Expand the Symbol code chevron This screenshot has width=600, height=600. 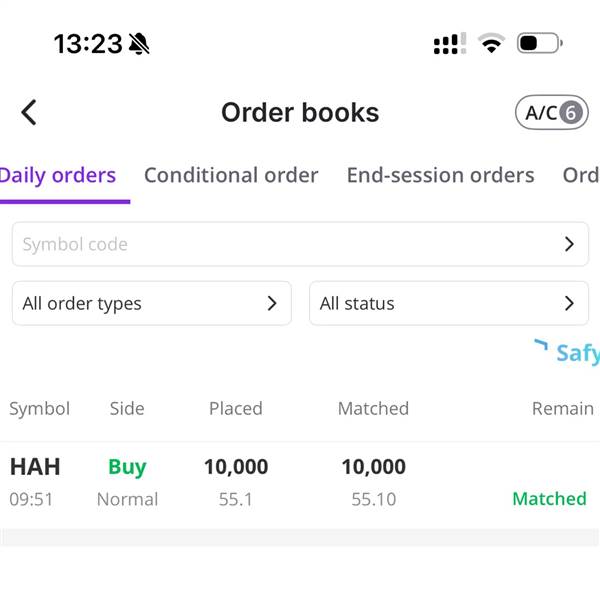pos(569,244)
